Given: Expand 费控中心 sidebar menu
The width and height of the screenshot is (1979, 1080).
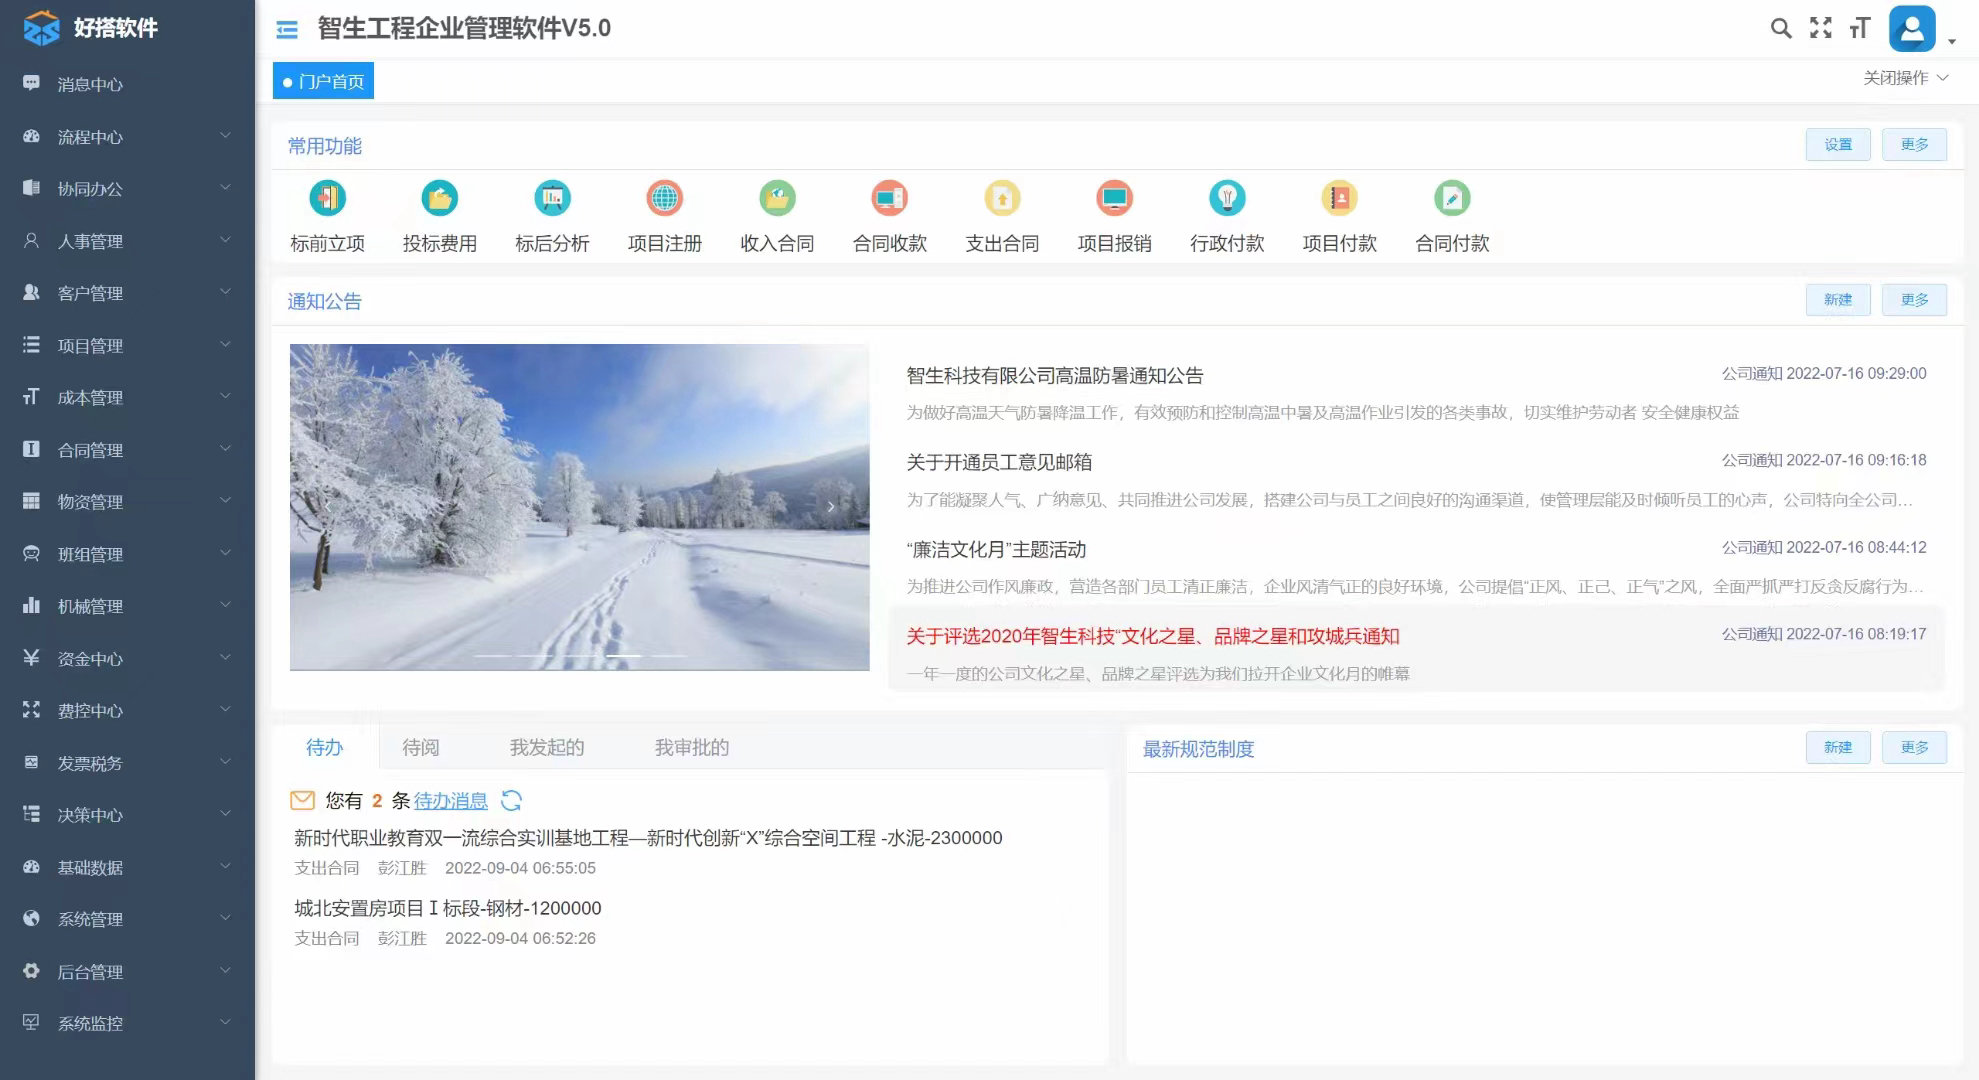Looking at the screenshot, I should (x=127, y=710).
